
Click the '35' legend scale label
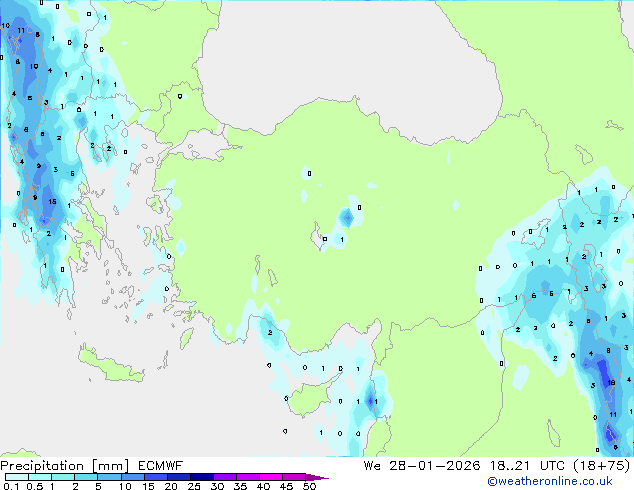coord(240,486)
